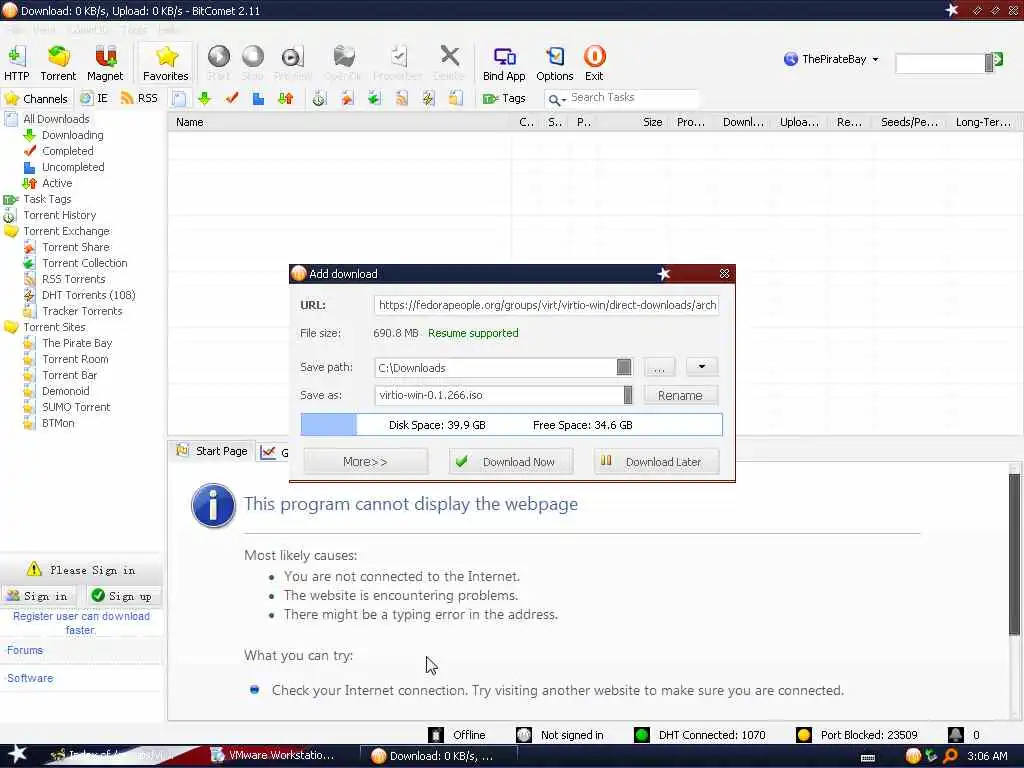
Task: Click the greyed Start task icon
Action: coord(219,63)
